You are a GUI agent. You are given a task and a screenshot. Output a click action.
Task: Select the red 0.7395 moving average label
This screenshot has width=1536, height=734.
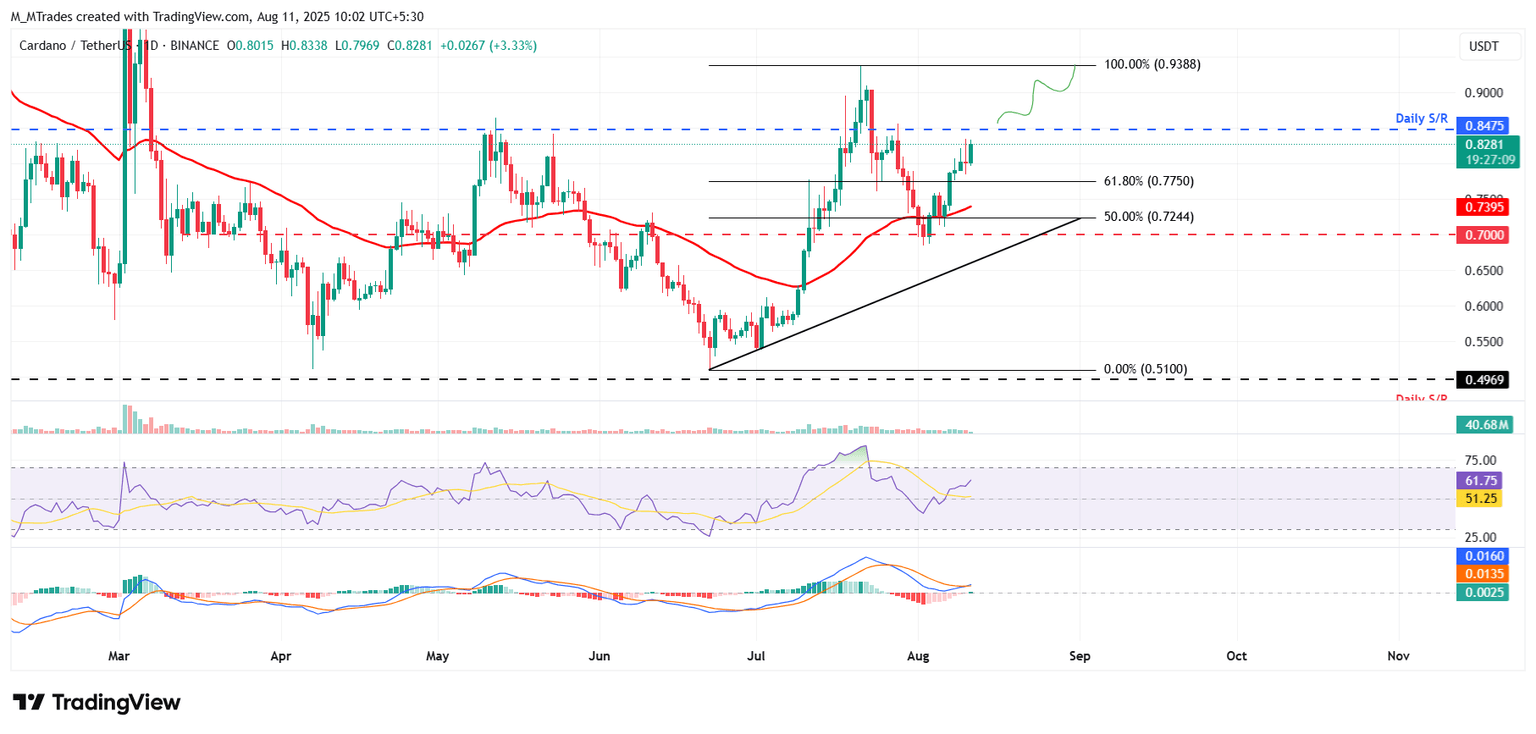1484,206
